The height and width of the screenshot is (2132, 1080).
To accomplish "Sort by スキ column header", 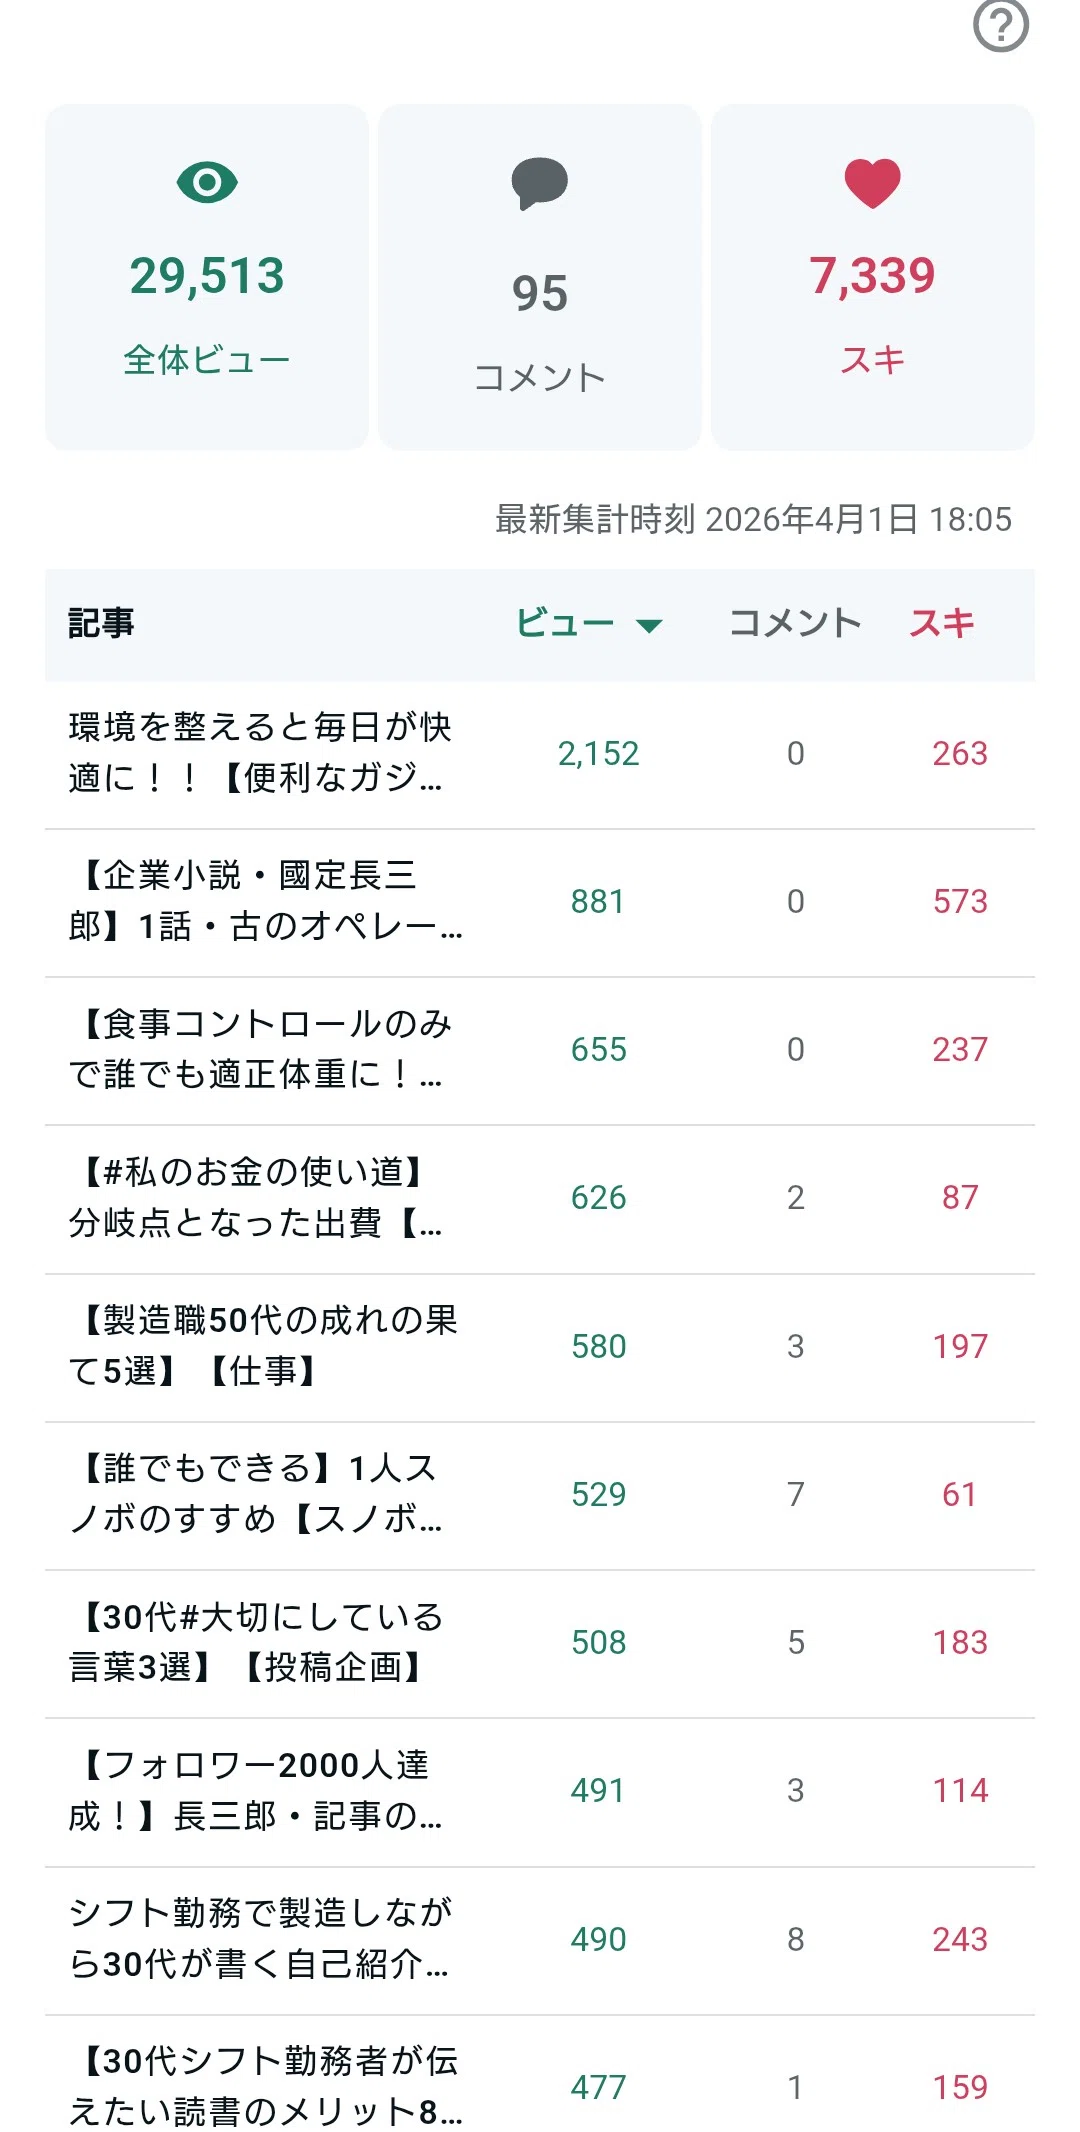I will tap(941, 623).
